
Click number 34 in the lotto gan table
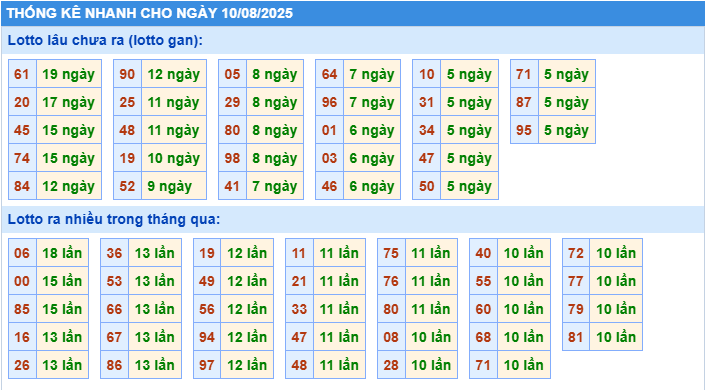[427, 130]
